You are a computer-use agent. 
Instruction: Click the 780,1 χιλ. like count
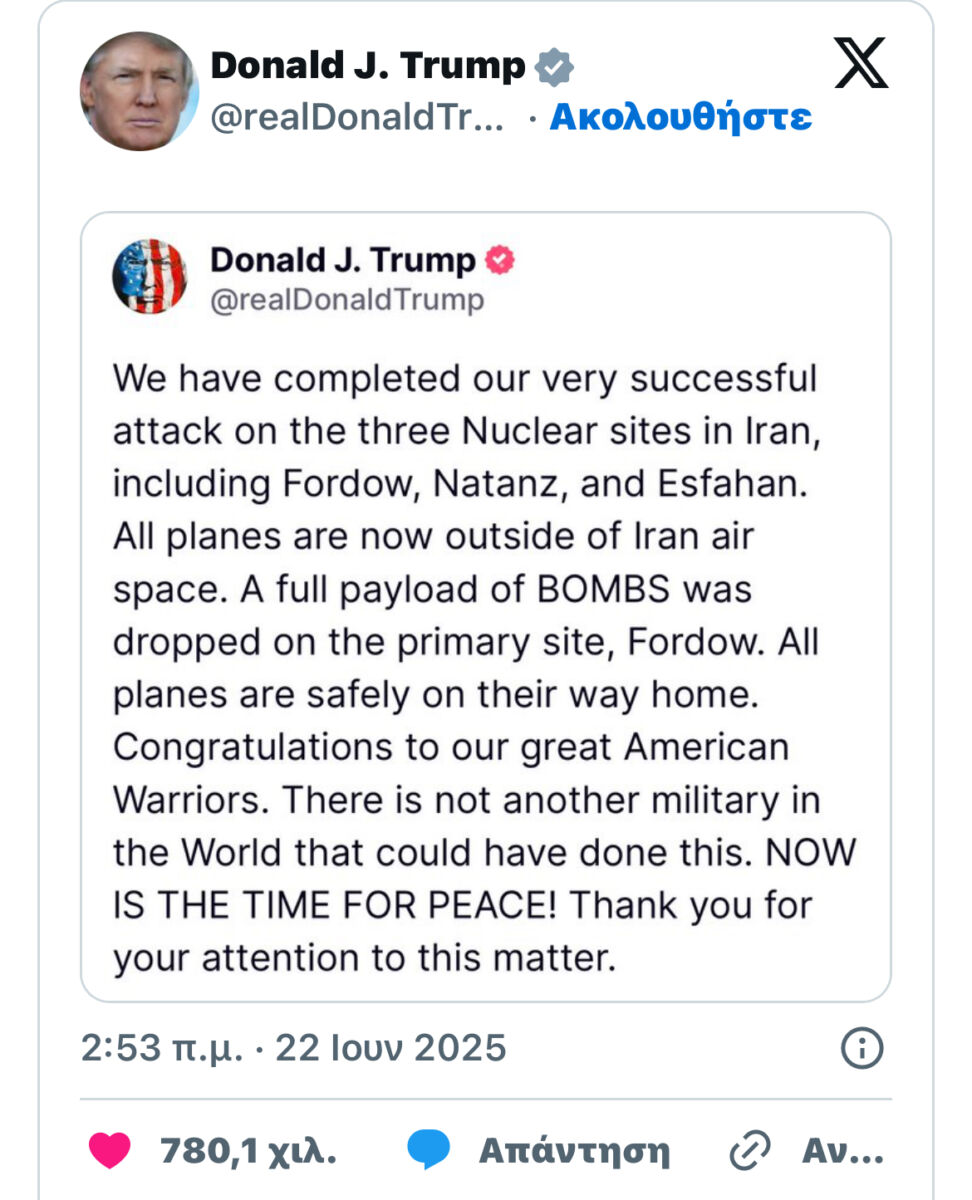pos(248,1151)
